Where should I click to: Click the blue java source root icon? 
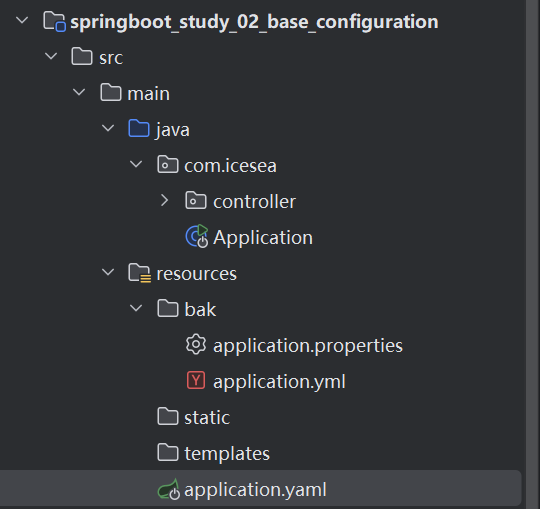pyautogui.click(x=139, y=128)
